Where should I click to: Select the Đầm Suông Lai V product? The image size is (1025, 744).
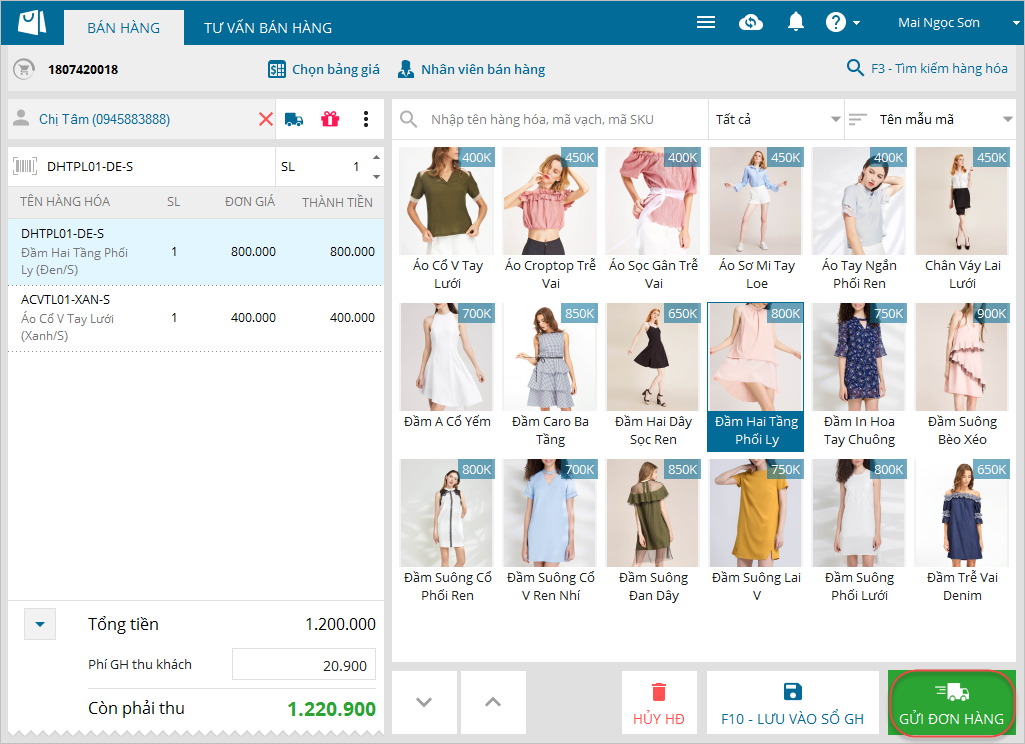tap(756, 532)
